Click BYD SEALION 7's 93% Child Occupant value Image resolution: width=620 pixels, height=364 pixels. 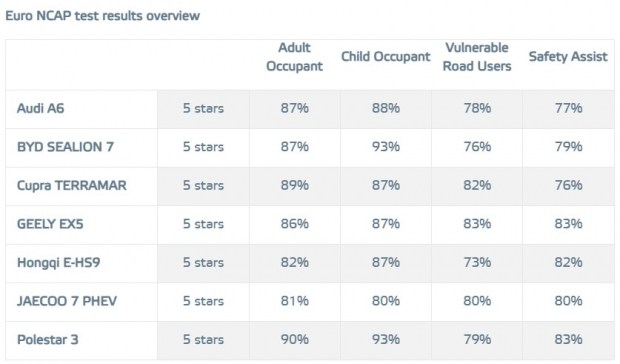pos(386,147)
